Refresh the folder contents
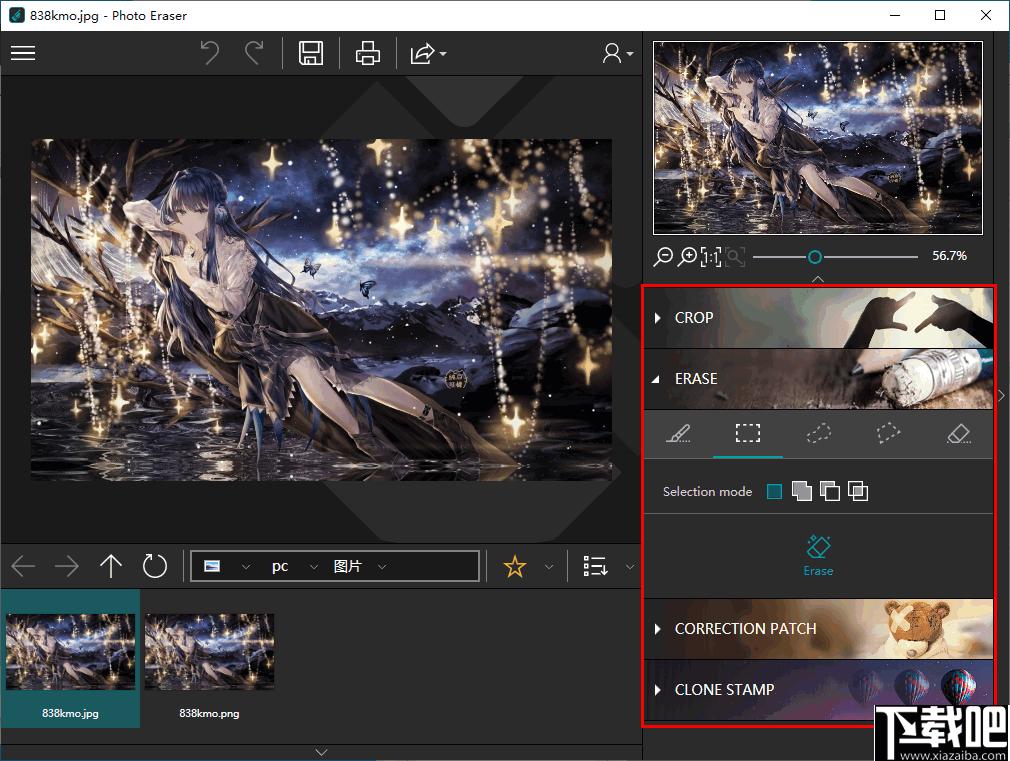This screenshot has width=1010, height=761. click(155, 566)
